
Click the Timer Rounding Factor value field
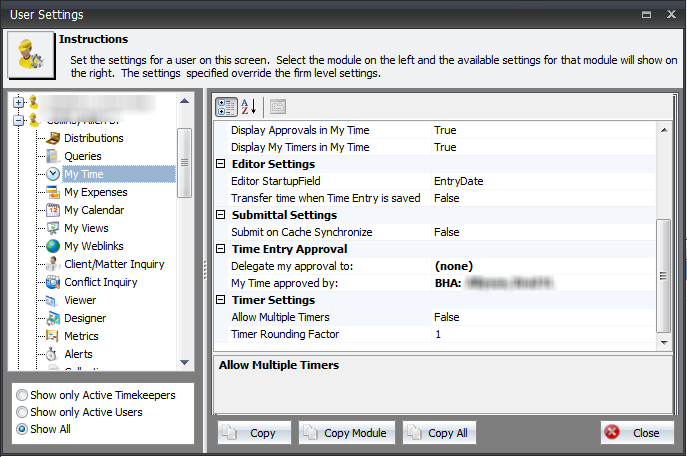tap(540, 334)
